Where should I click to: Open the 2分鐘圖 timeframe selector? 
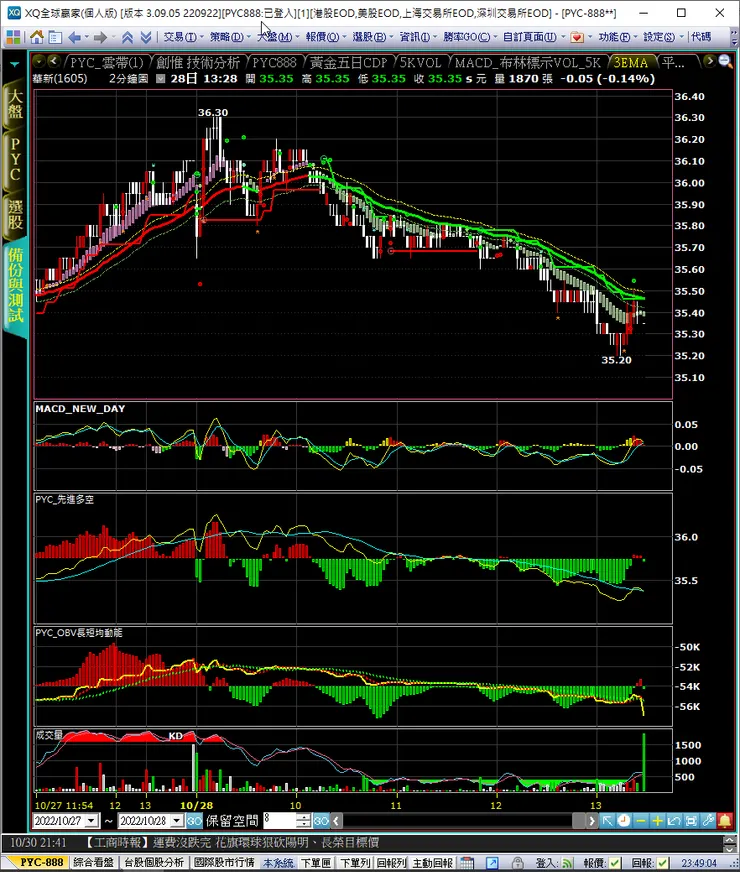pos(128,79)
